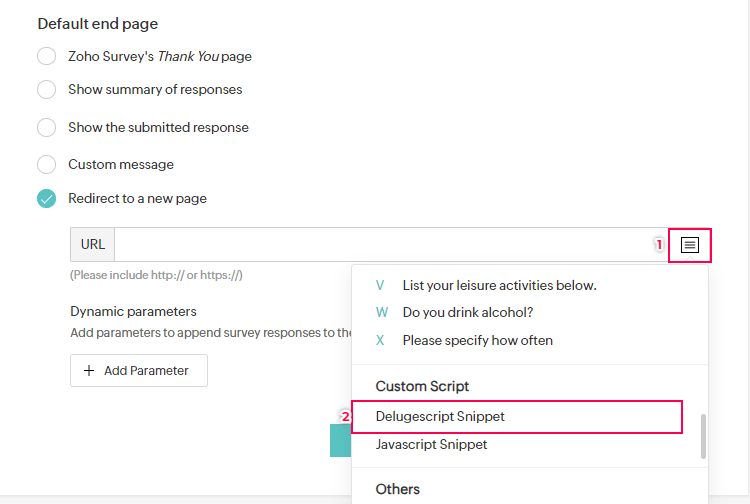Pick Javascript Snippet from the list
The image size is (750, 504).
(x=431, y=444)
